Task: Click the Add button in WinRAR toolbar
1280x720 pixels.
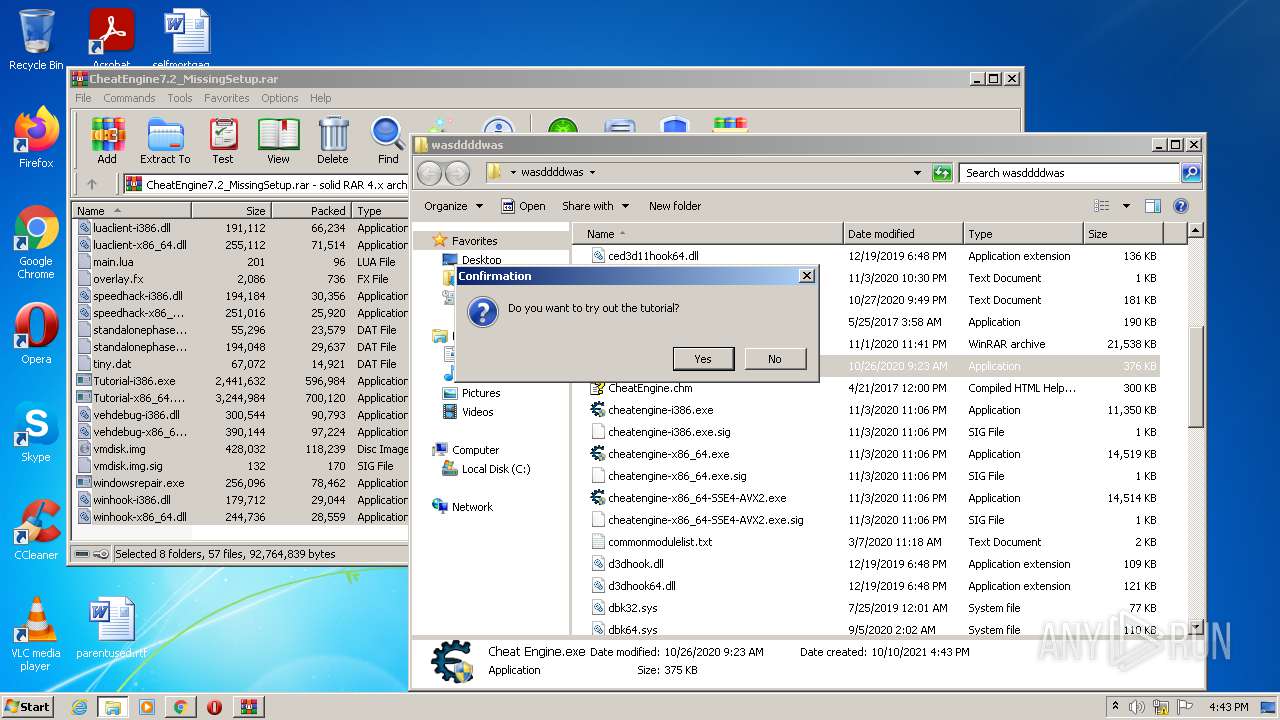Action: tap(107, 140)
